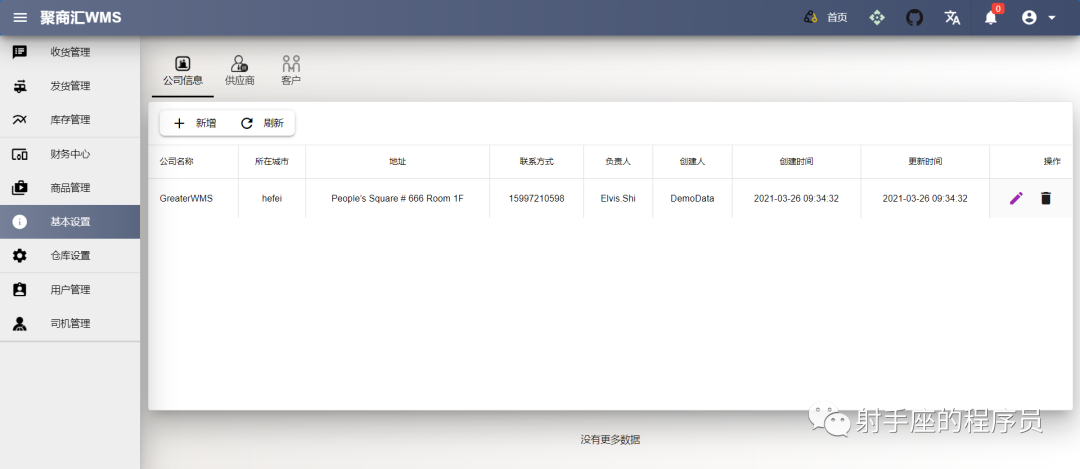Click the 商品管理 video library icon
The image size is (1080, 469).
coord(20,187)
